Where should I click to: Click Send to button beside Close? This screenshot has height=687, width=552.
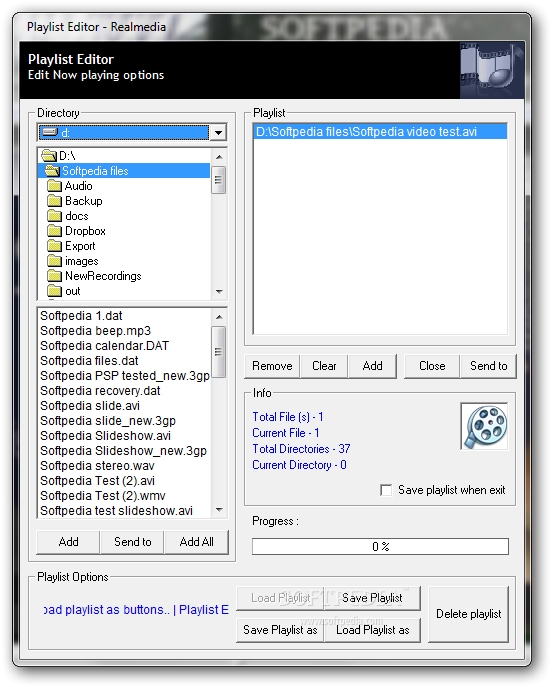coord(488,366)
